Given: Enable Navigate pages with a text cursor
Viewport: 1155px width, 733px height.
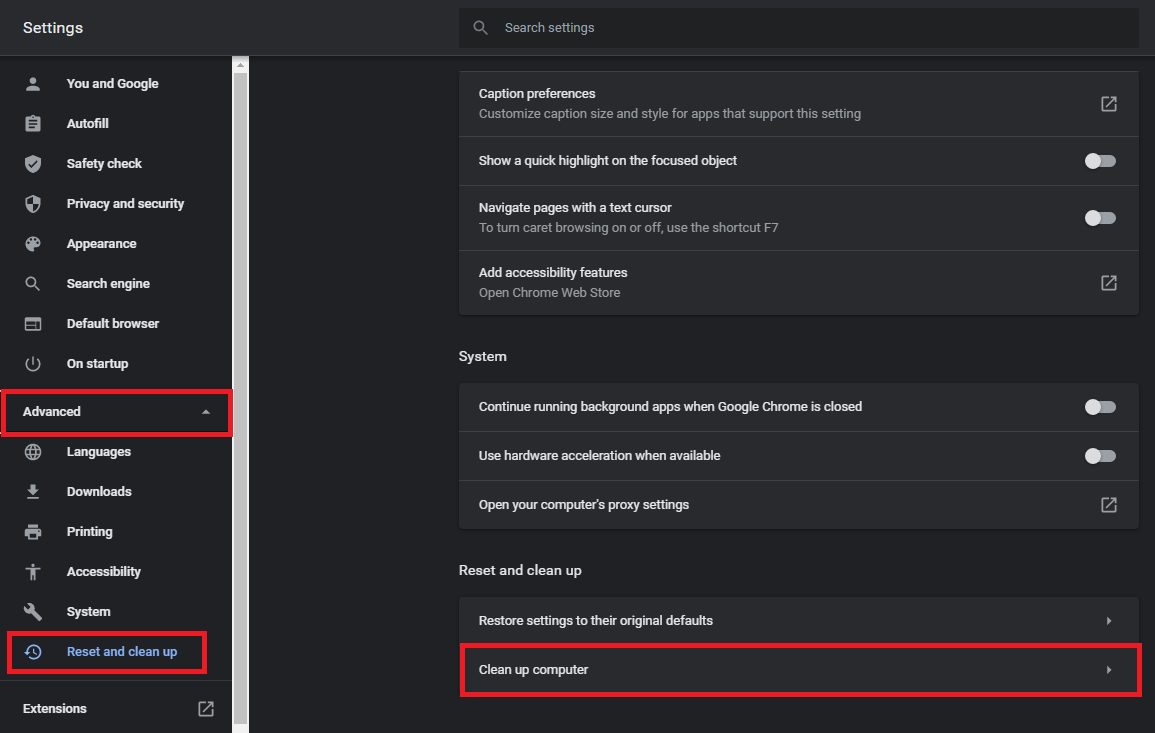Looking at the screenshot, I should (x=1100, y=218).
